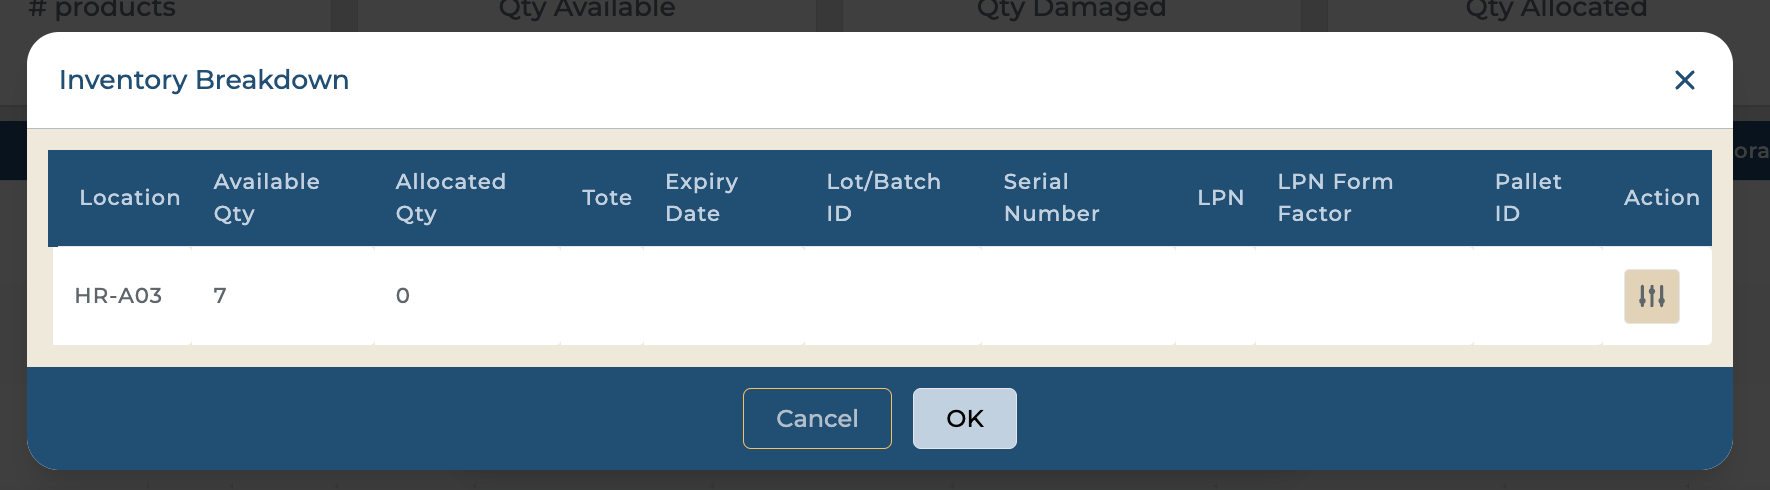Viewport: 1770px width, 490px height.
Task: Click the Available Qty column header
Action: coord(266,198)
